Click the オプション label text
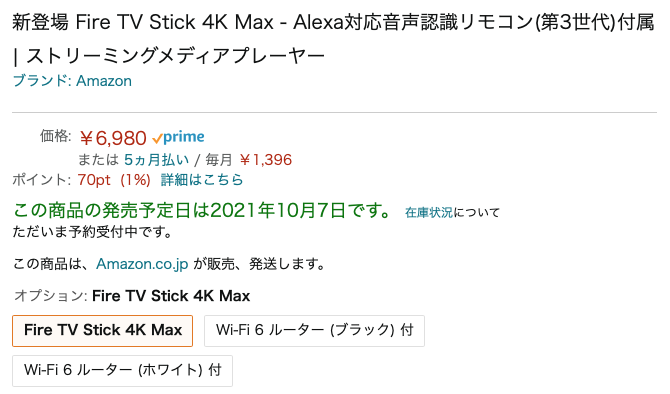Screen dimensions: 670x394 51,296
